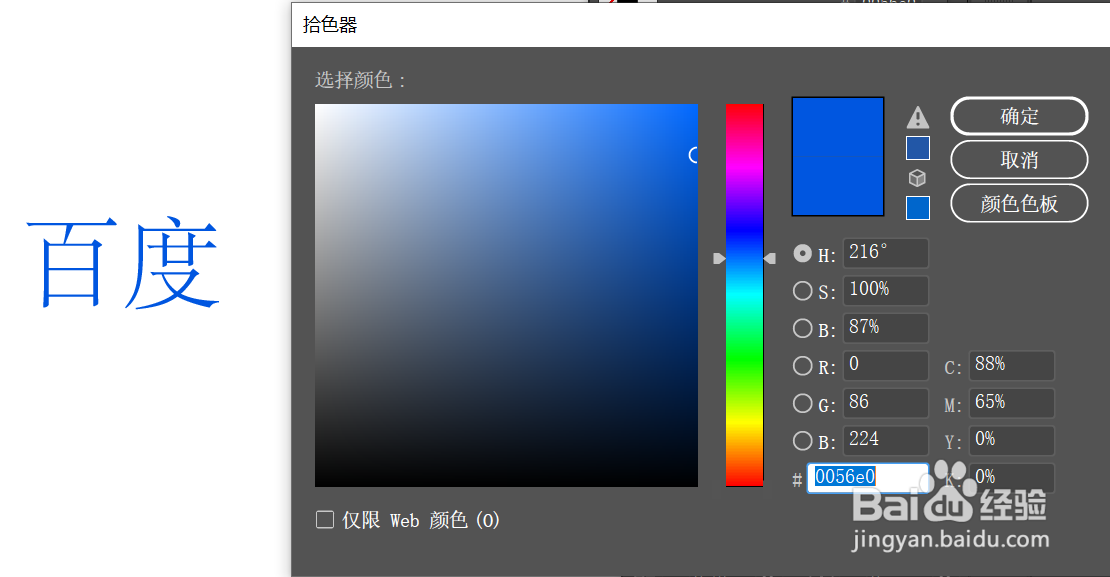The height and width of the screenshot is (577, 1110).
Task: Open the 颜色色板 button
Action: (1019, 204)
